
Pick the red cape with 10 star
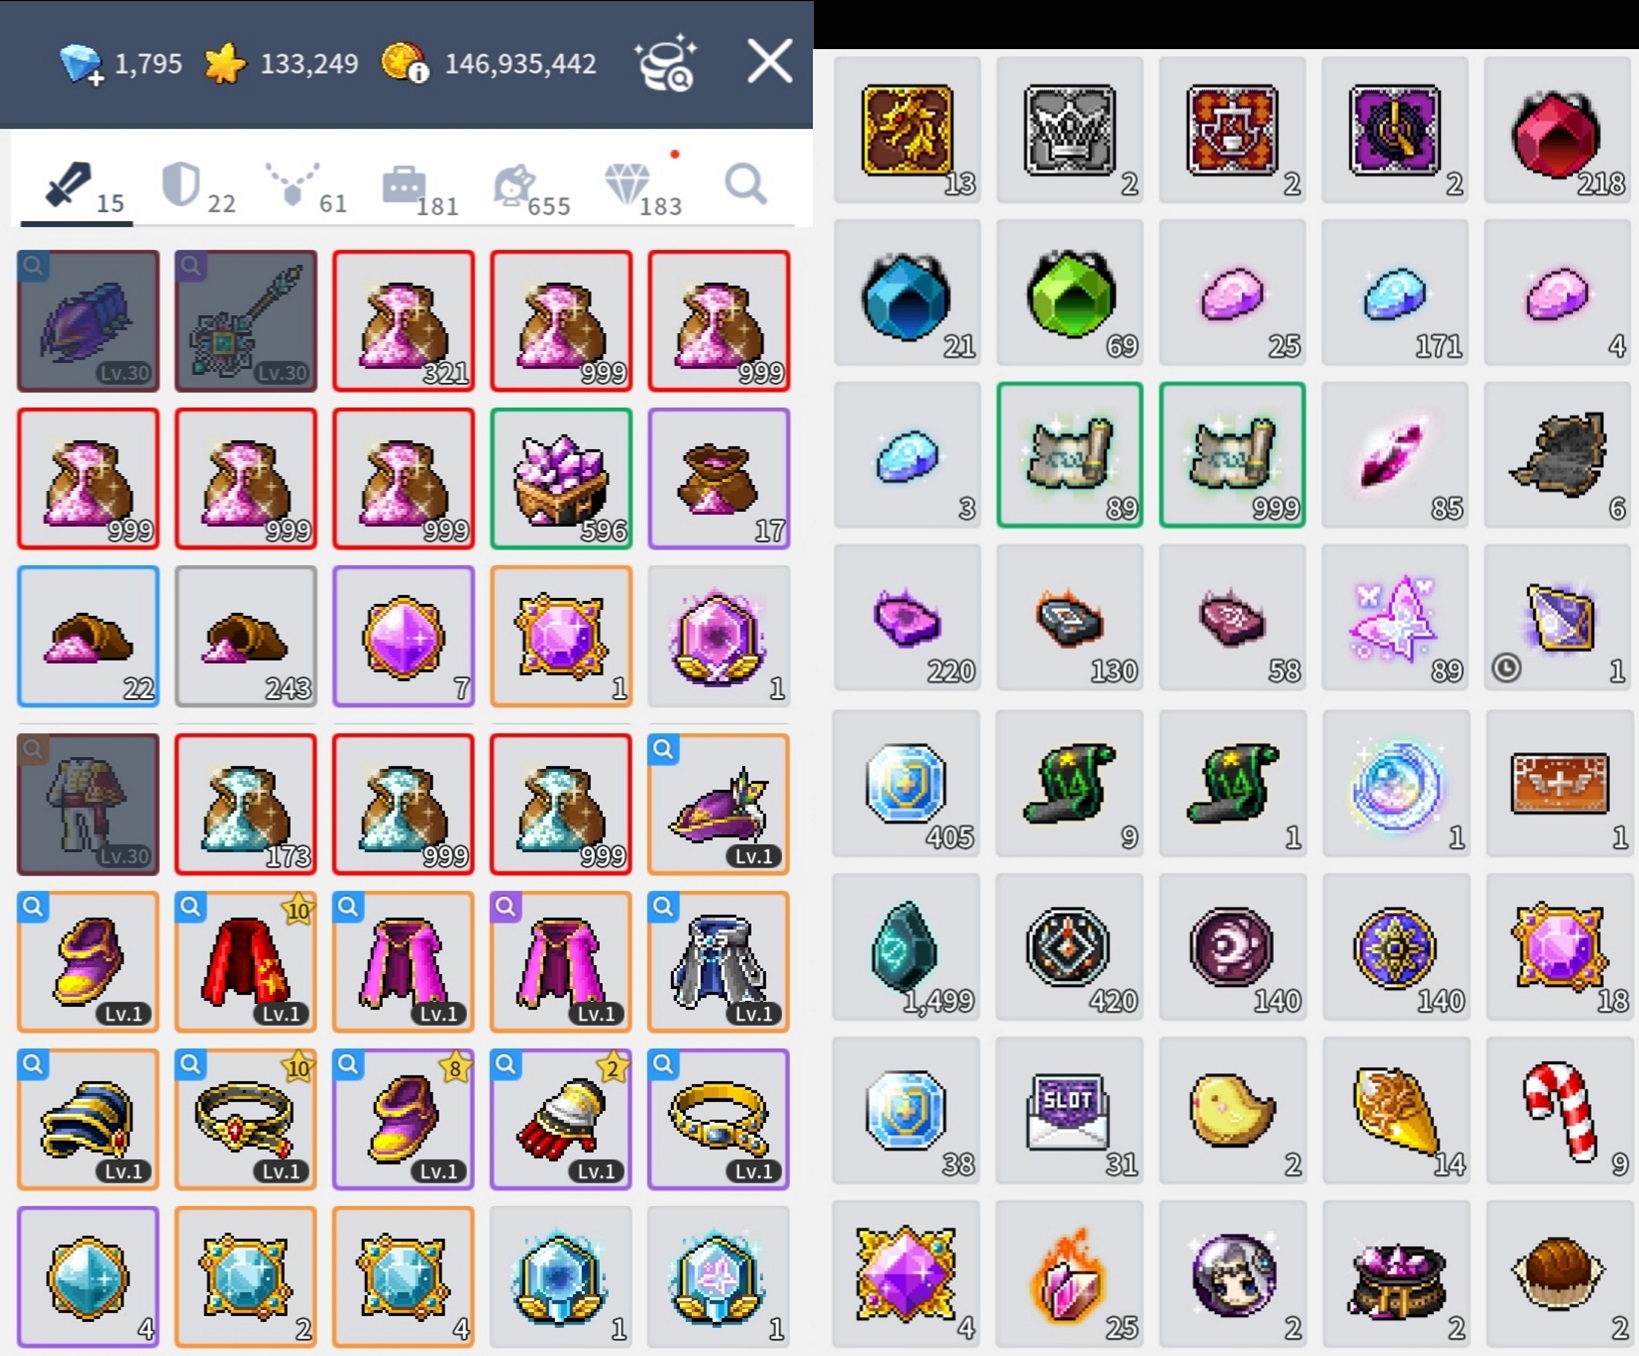coord(245,961)
